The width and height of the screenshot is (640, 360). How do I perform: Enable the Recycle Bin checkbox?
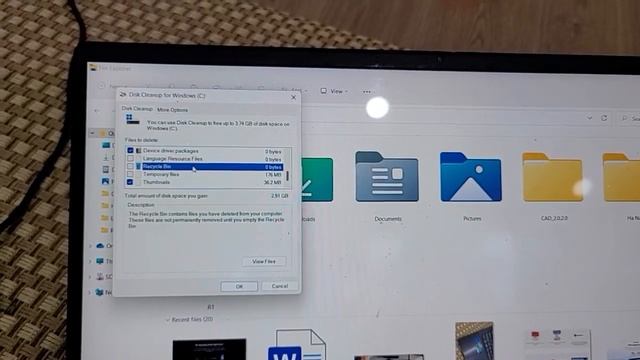pos(130,166)
